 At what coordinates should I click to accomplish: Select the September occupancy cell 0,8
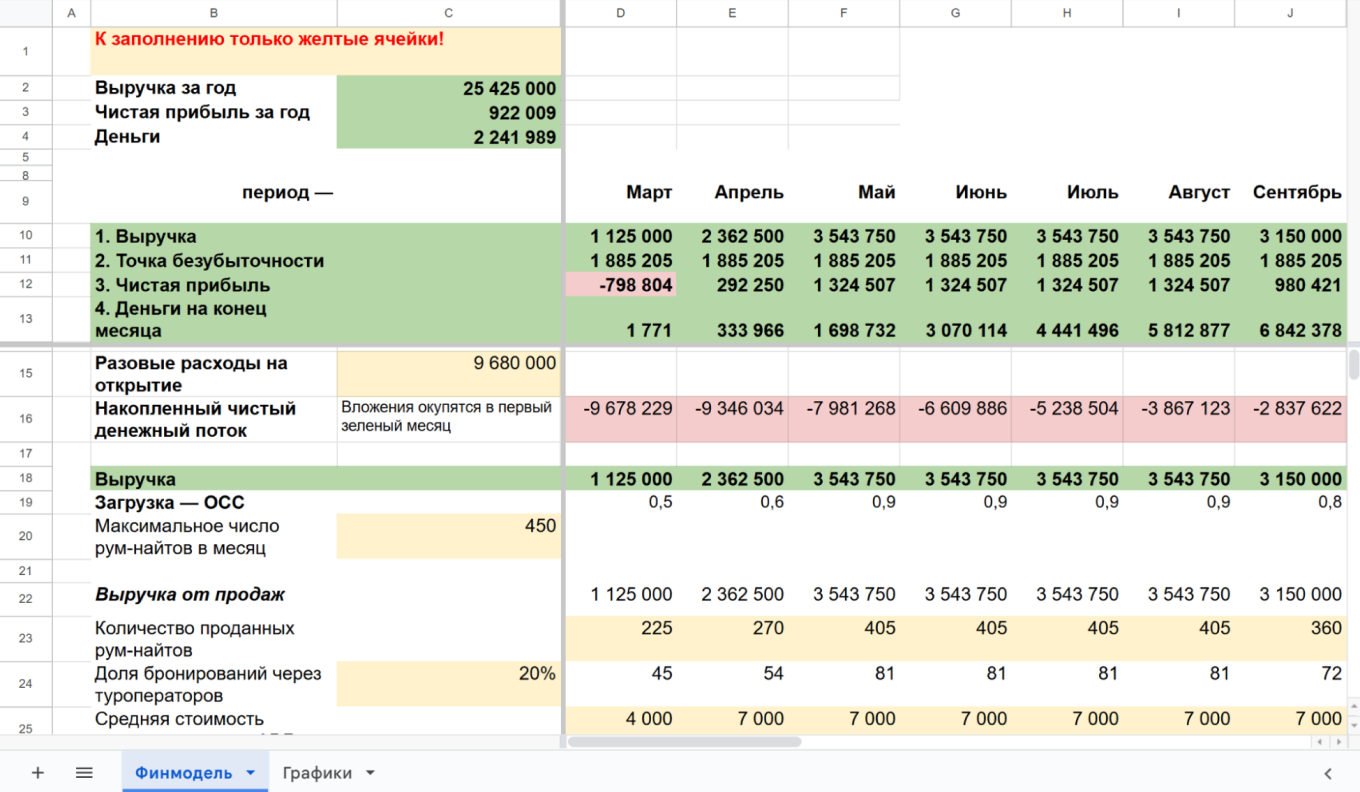(x=1290, y=503)
